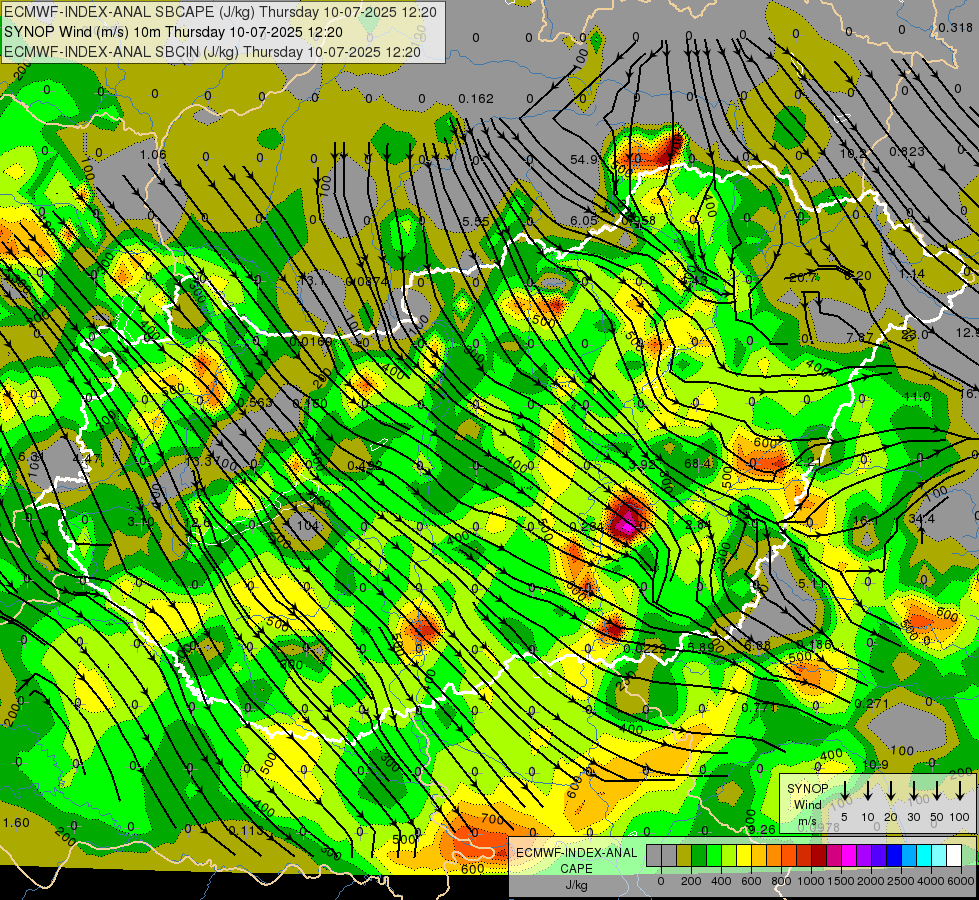Image resolution: width=979 pixels, height=900 pixels.
Task: Pick the olive CAPE legend swatch
Action: coord(684,856)
